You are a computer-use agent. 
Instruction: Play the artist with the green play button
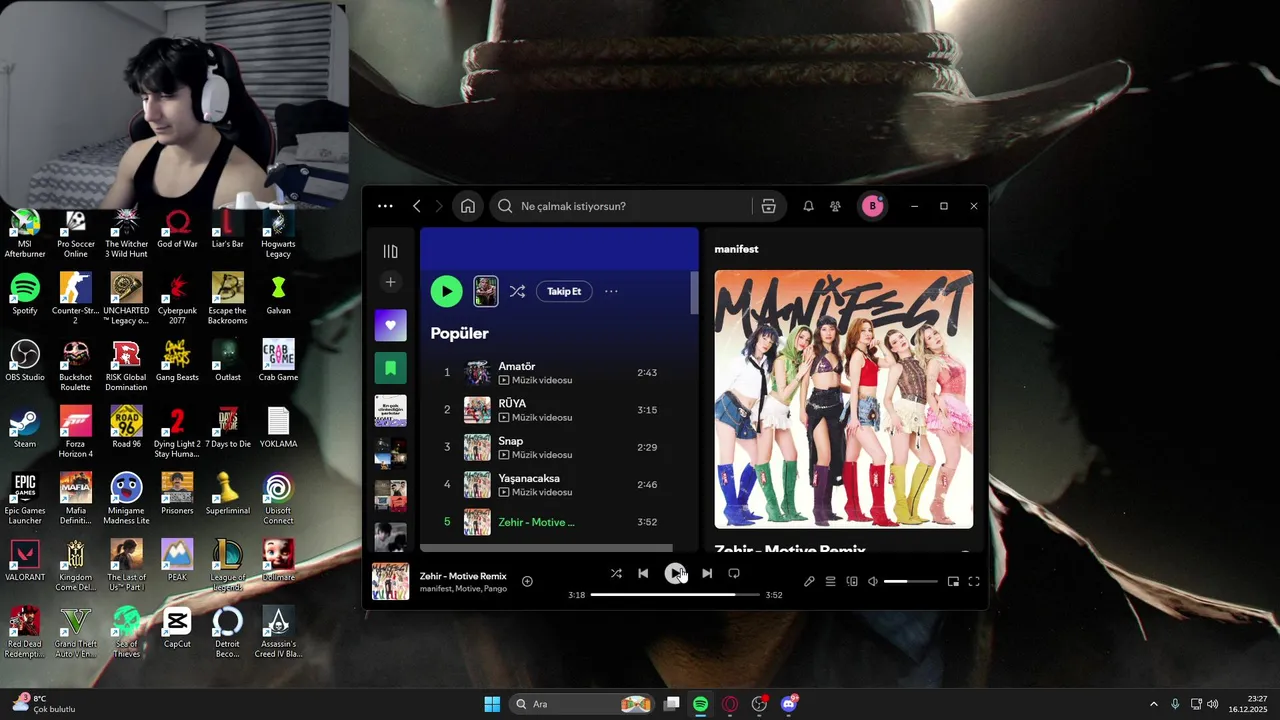(447, 291)
